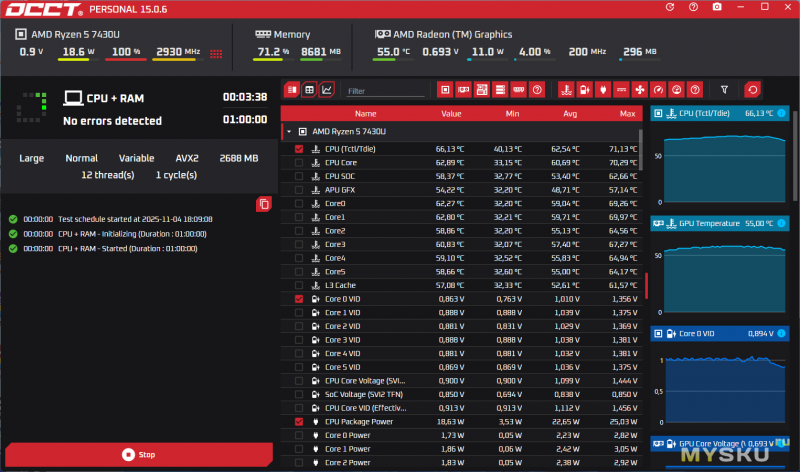This screenshot has height=472, width=800.
Task: Switch to the graph view icon
Action: 327,89
